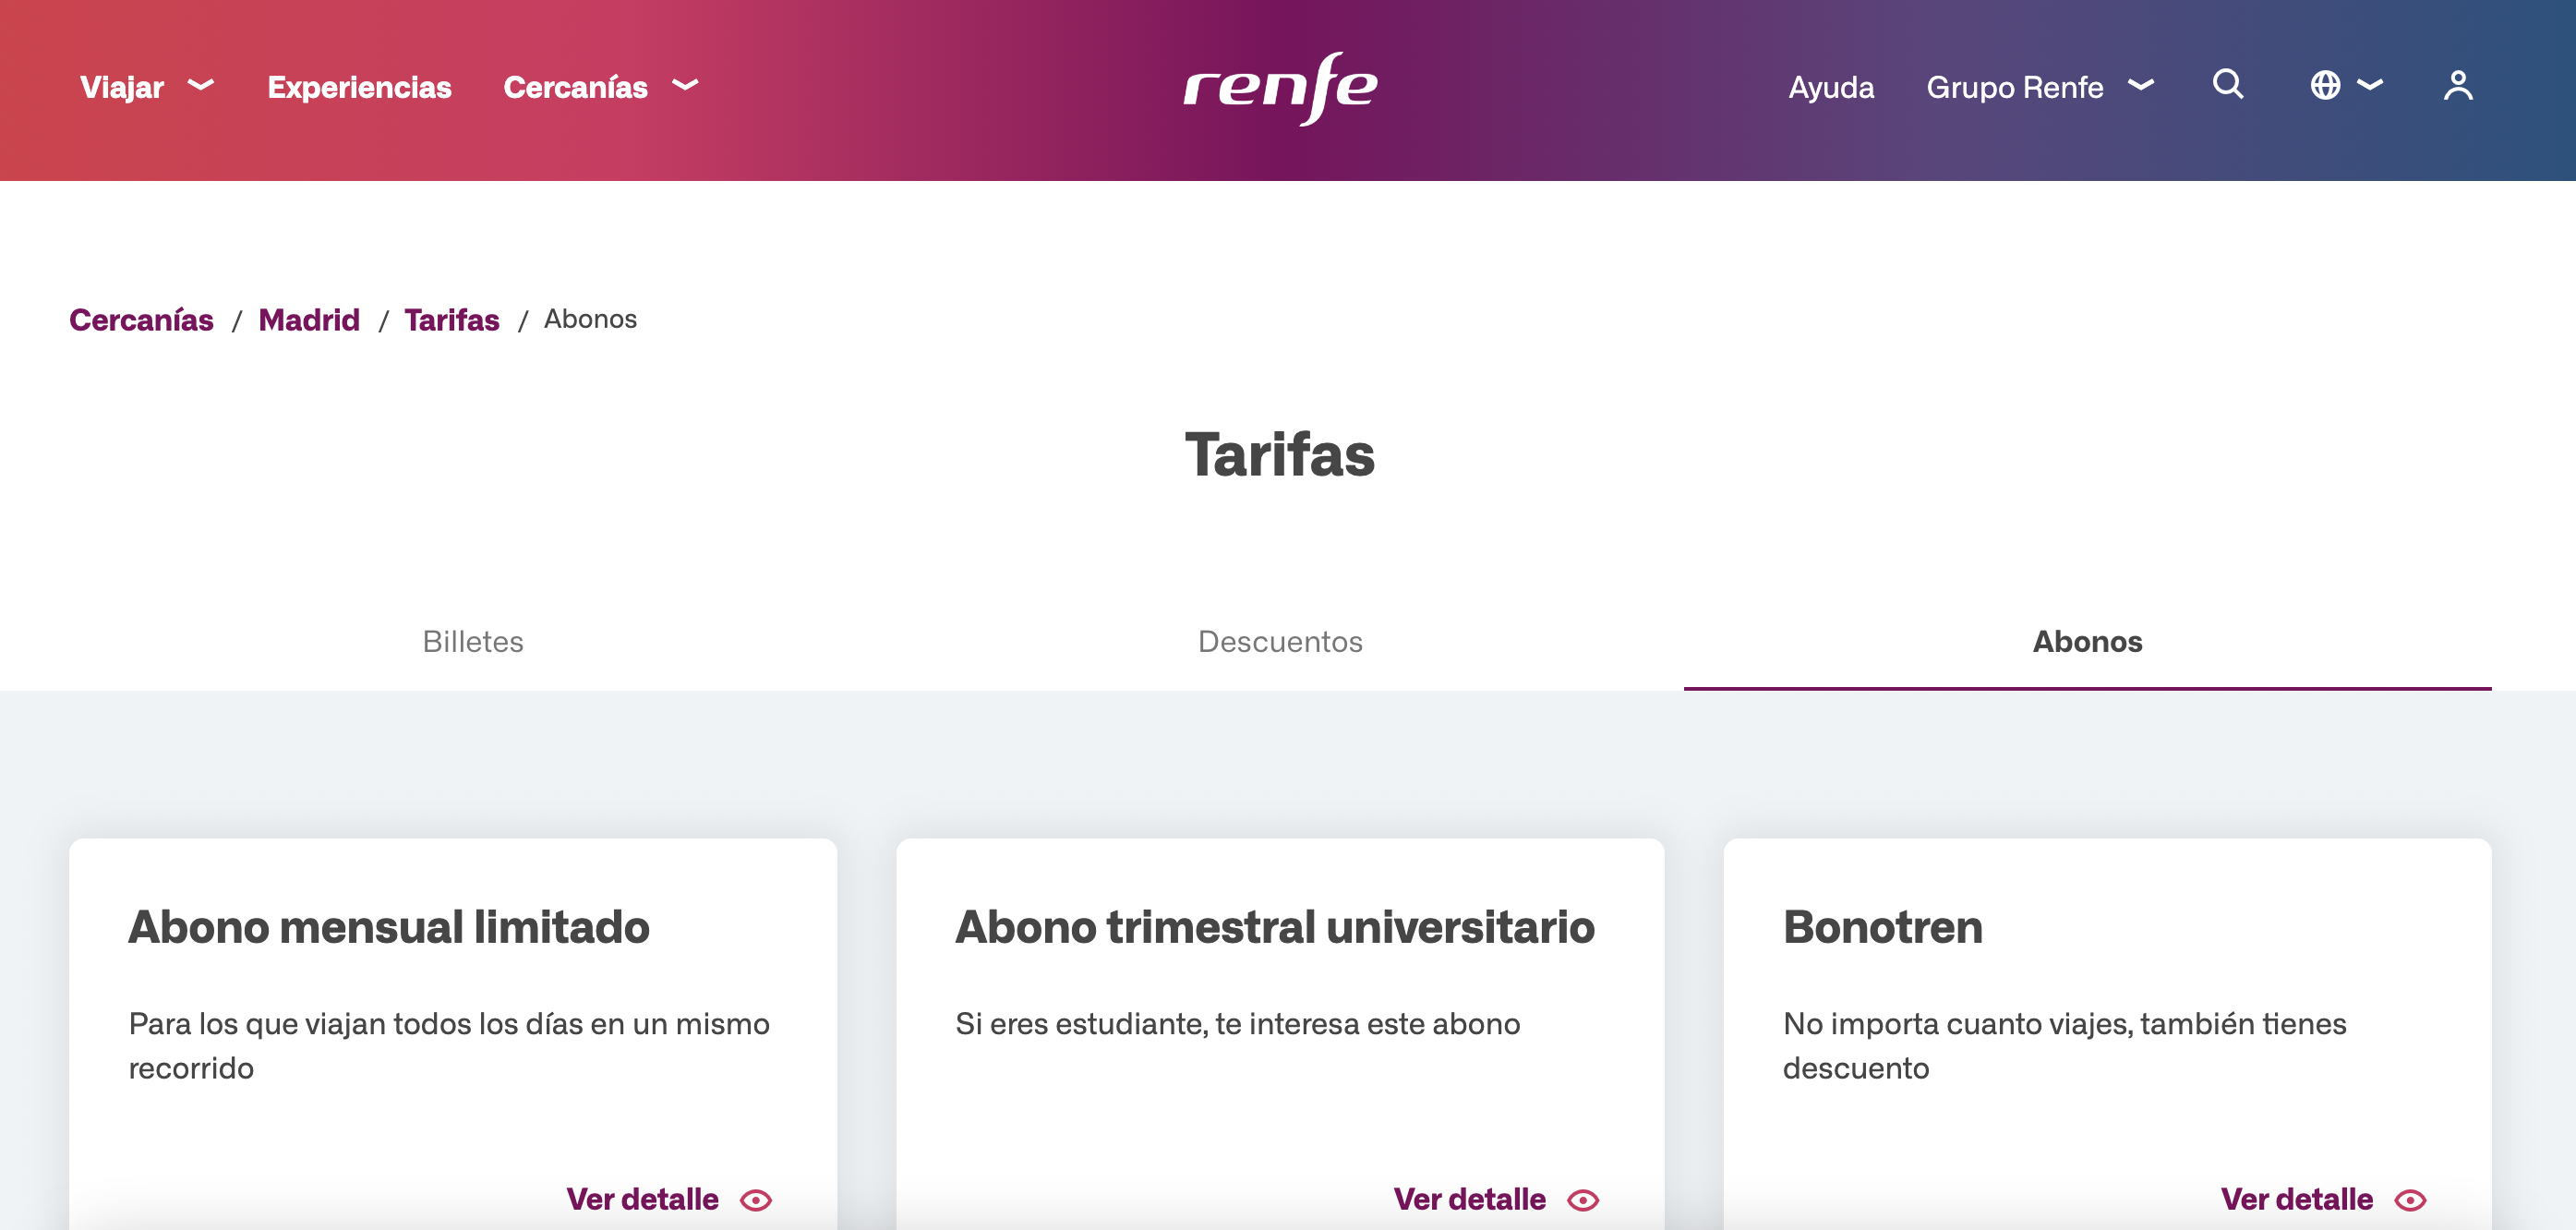
Task: Click the Ayuda link
Action: click(x=1831, y=87)
